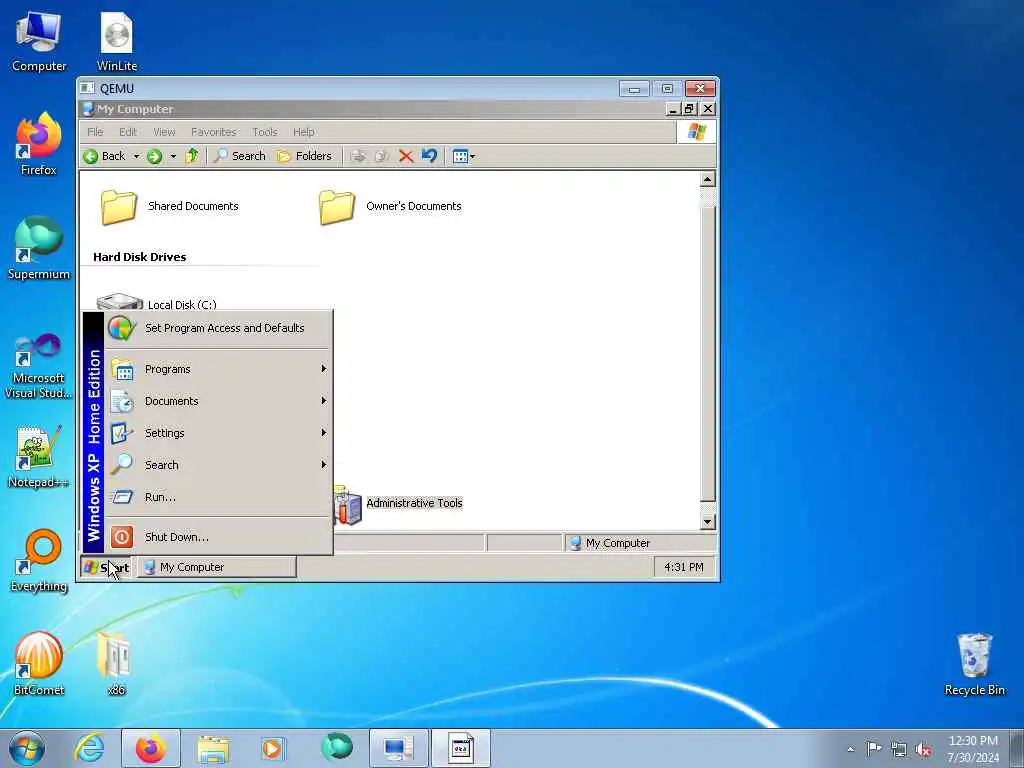
Task: Click the blue Undo toolbar icon
Action: (429, 156)
